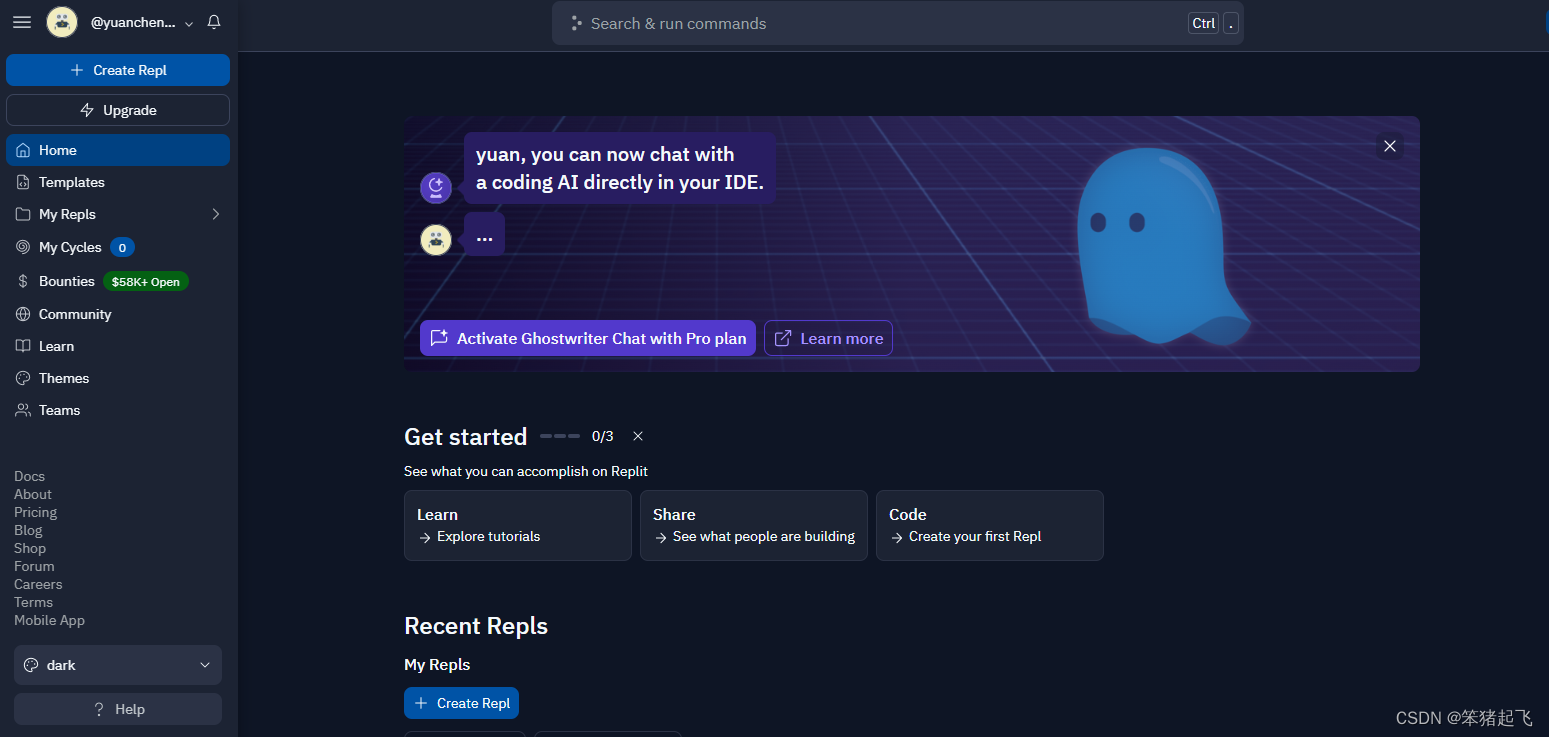1549x737 pixels.
Task: Open the dark theme selector dropdown
Action: (118, 665)
